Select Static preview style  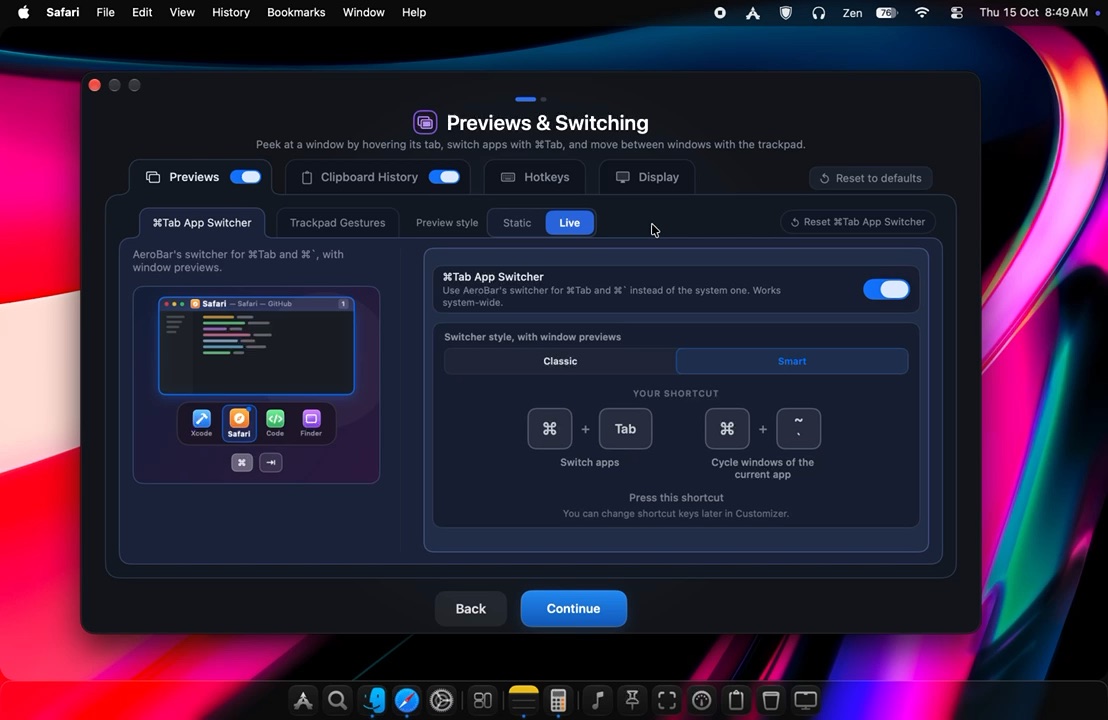(517, 223)
